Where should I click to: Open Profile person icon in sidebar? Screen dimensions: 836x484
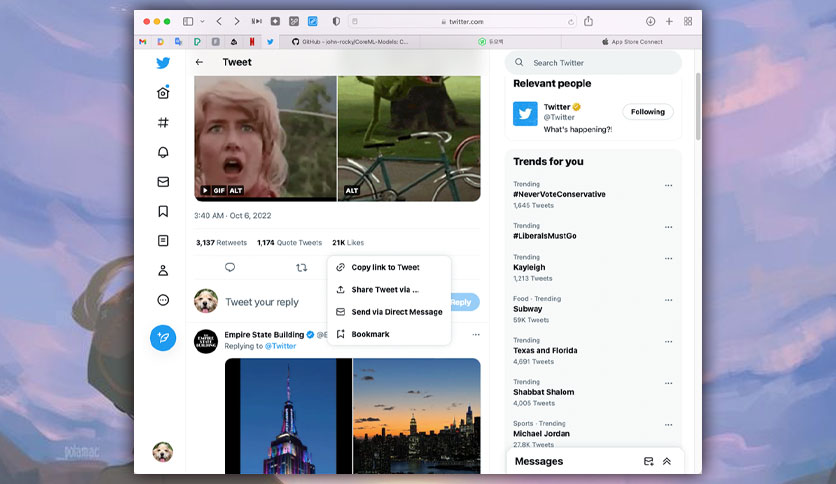pos(163,271)
